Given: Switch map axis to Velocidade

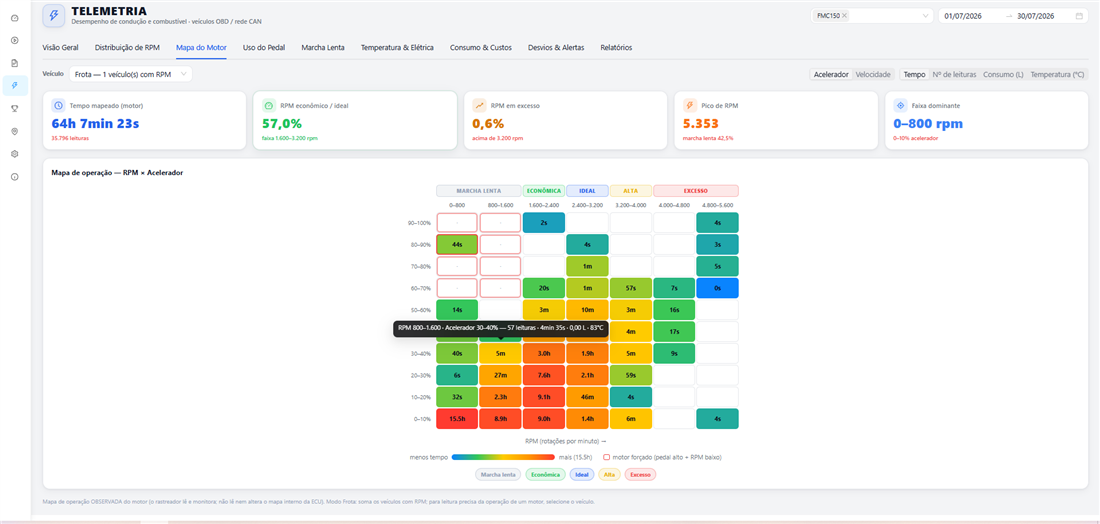Looking at the screenshot, I should click(x=873, y=74).
